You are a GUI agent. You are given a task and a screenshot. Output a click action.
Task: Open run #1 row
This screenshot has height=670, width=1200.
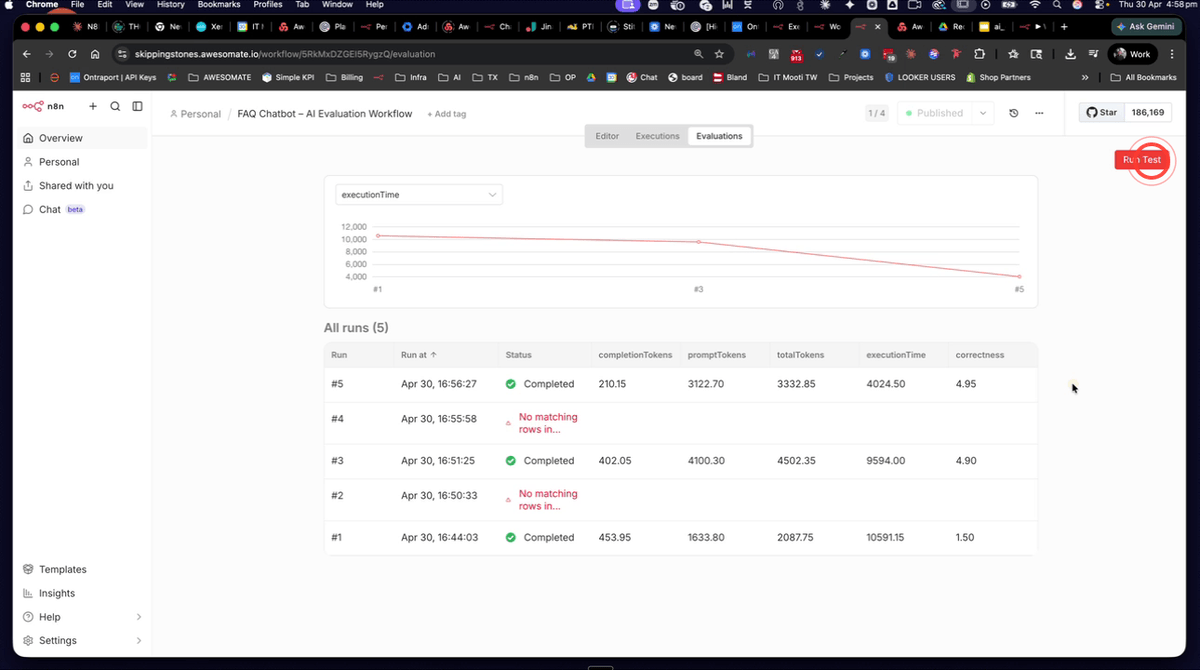[680, 537]
